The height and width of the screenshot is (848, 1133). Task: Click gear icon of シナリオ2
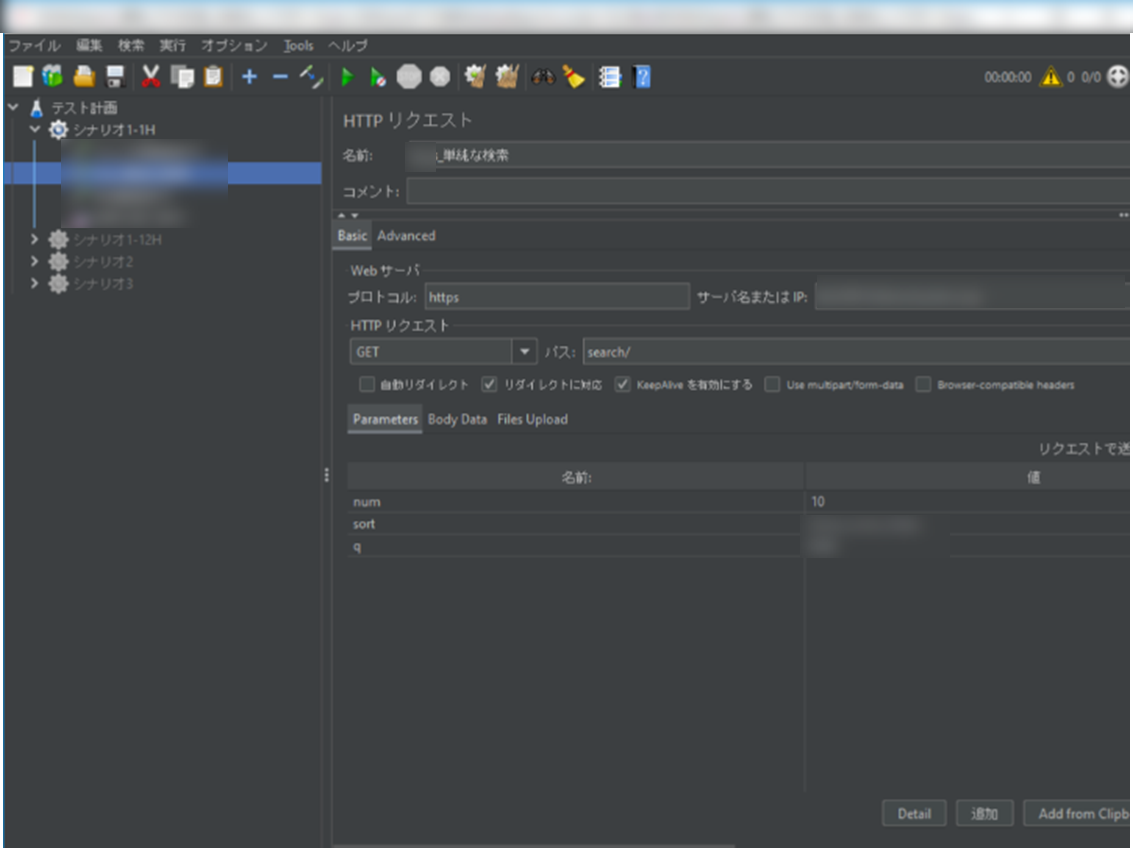[x=58, y=261]
